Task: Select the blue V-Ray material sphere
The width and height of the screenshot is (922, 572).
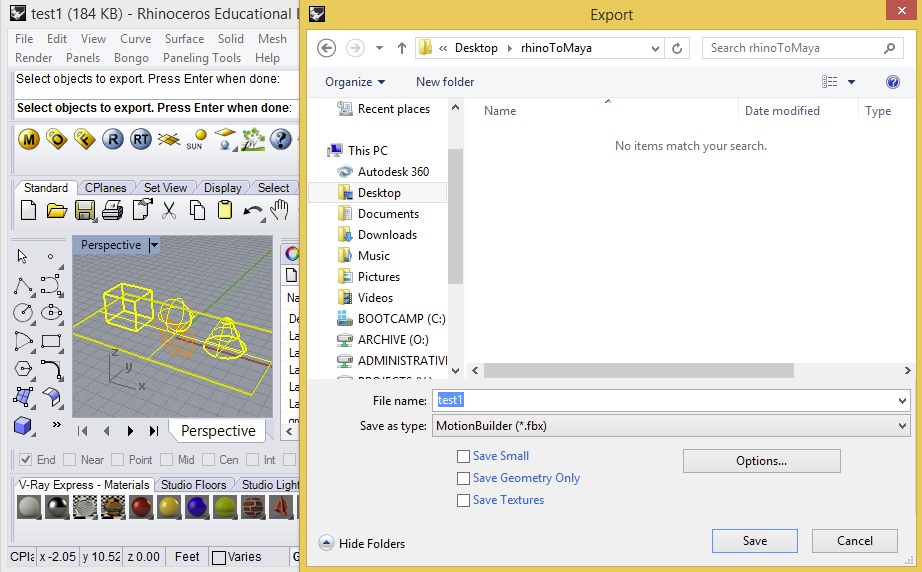Action: pos(197,507)
